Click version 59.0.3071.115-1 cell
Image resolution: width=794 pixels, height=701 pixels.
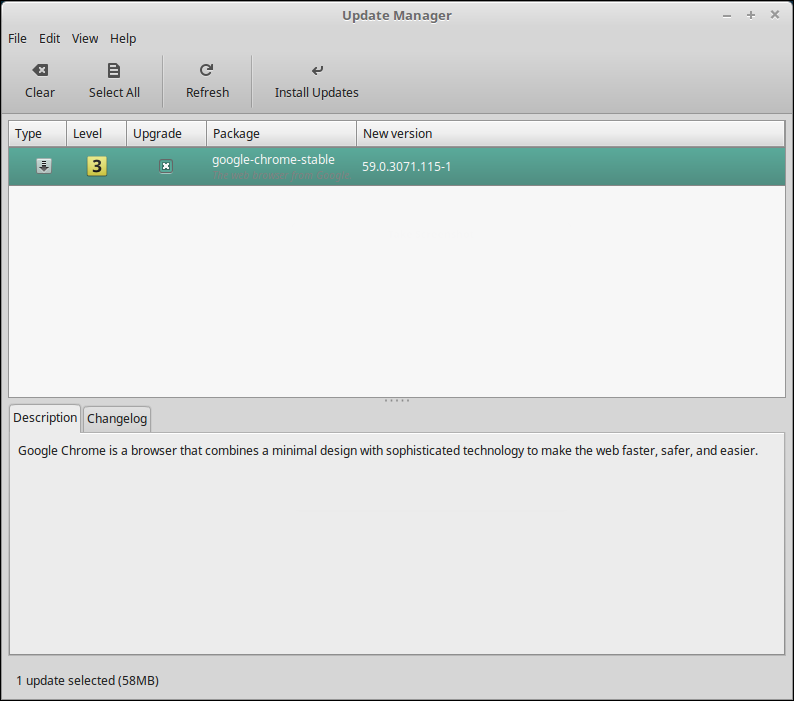click(x=407, y=167)
